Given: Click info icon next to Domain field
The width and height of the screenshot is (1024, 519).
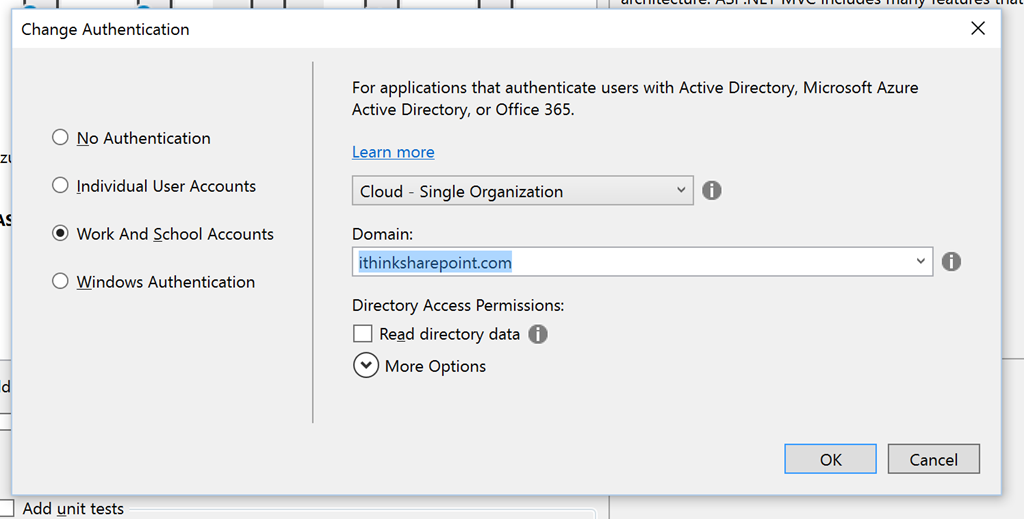Looking at the screenshot, I should click(951, 262).
